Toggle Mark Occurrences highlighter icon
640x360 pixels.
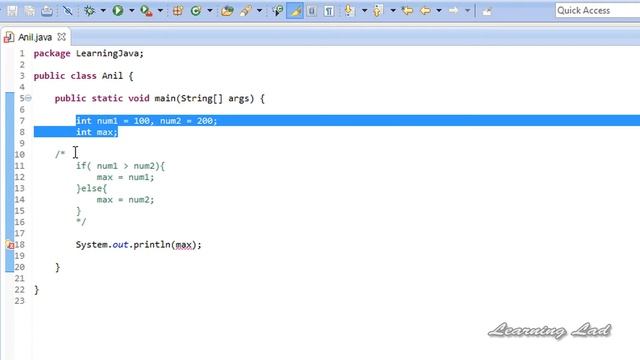pyautogui.click(x=295, y=11)
